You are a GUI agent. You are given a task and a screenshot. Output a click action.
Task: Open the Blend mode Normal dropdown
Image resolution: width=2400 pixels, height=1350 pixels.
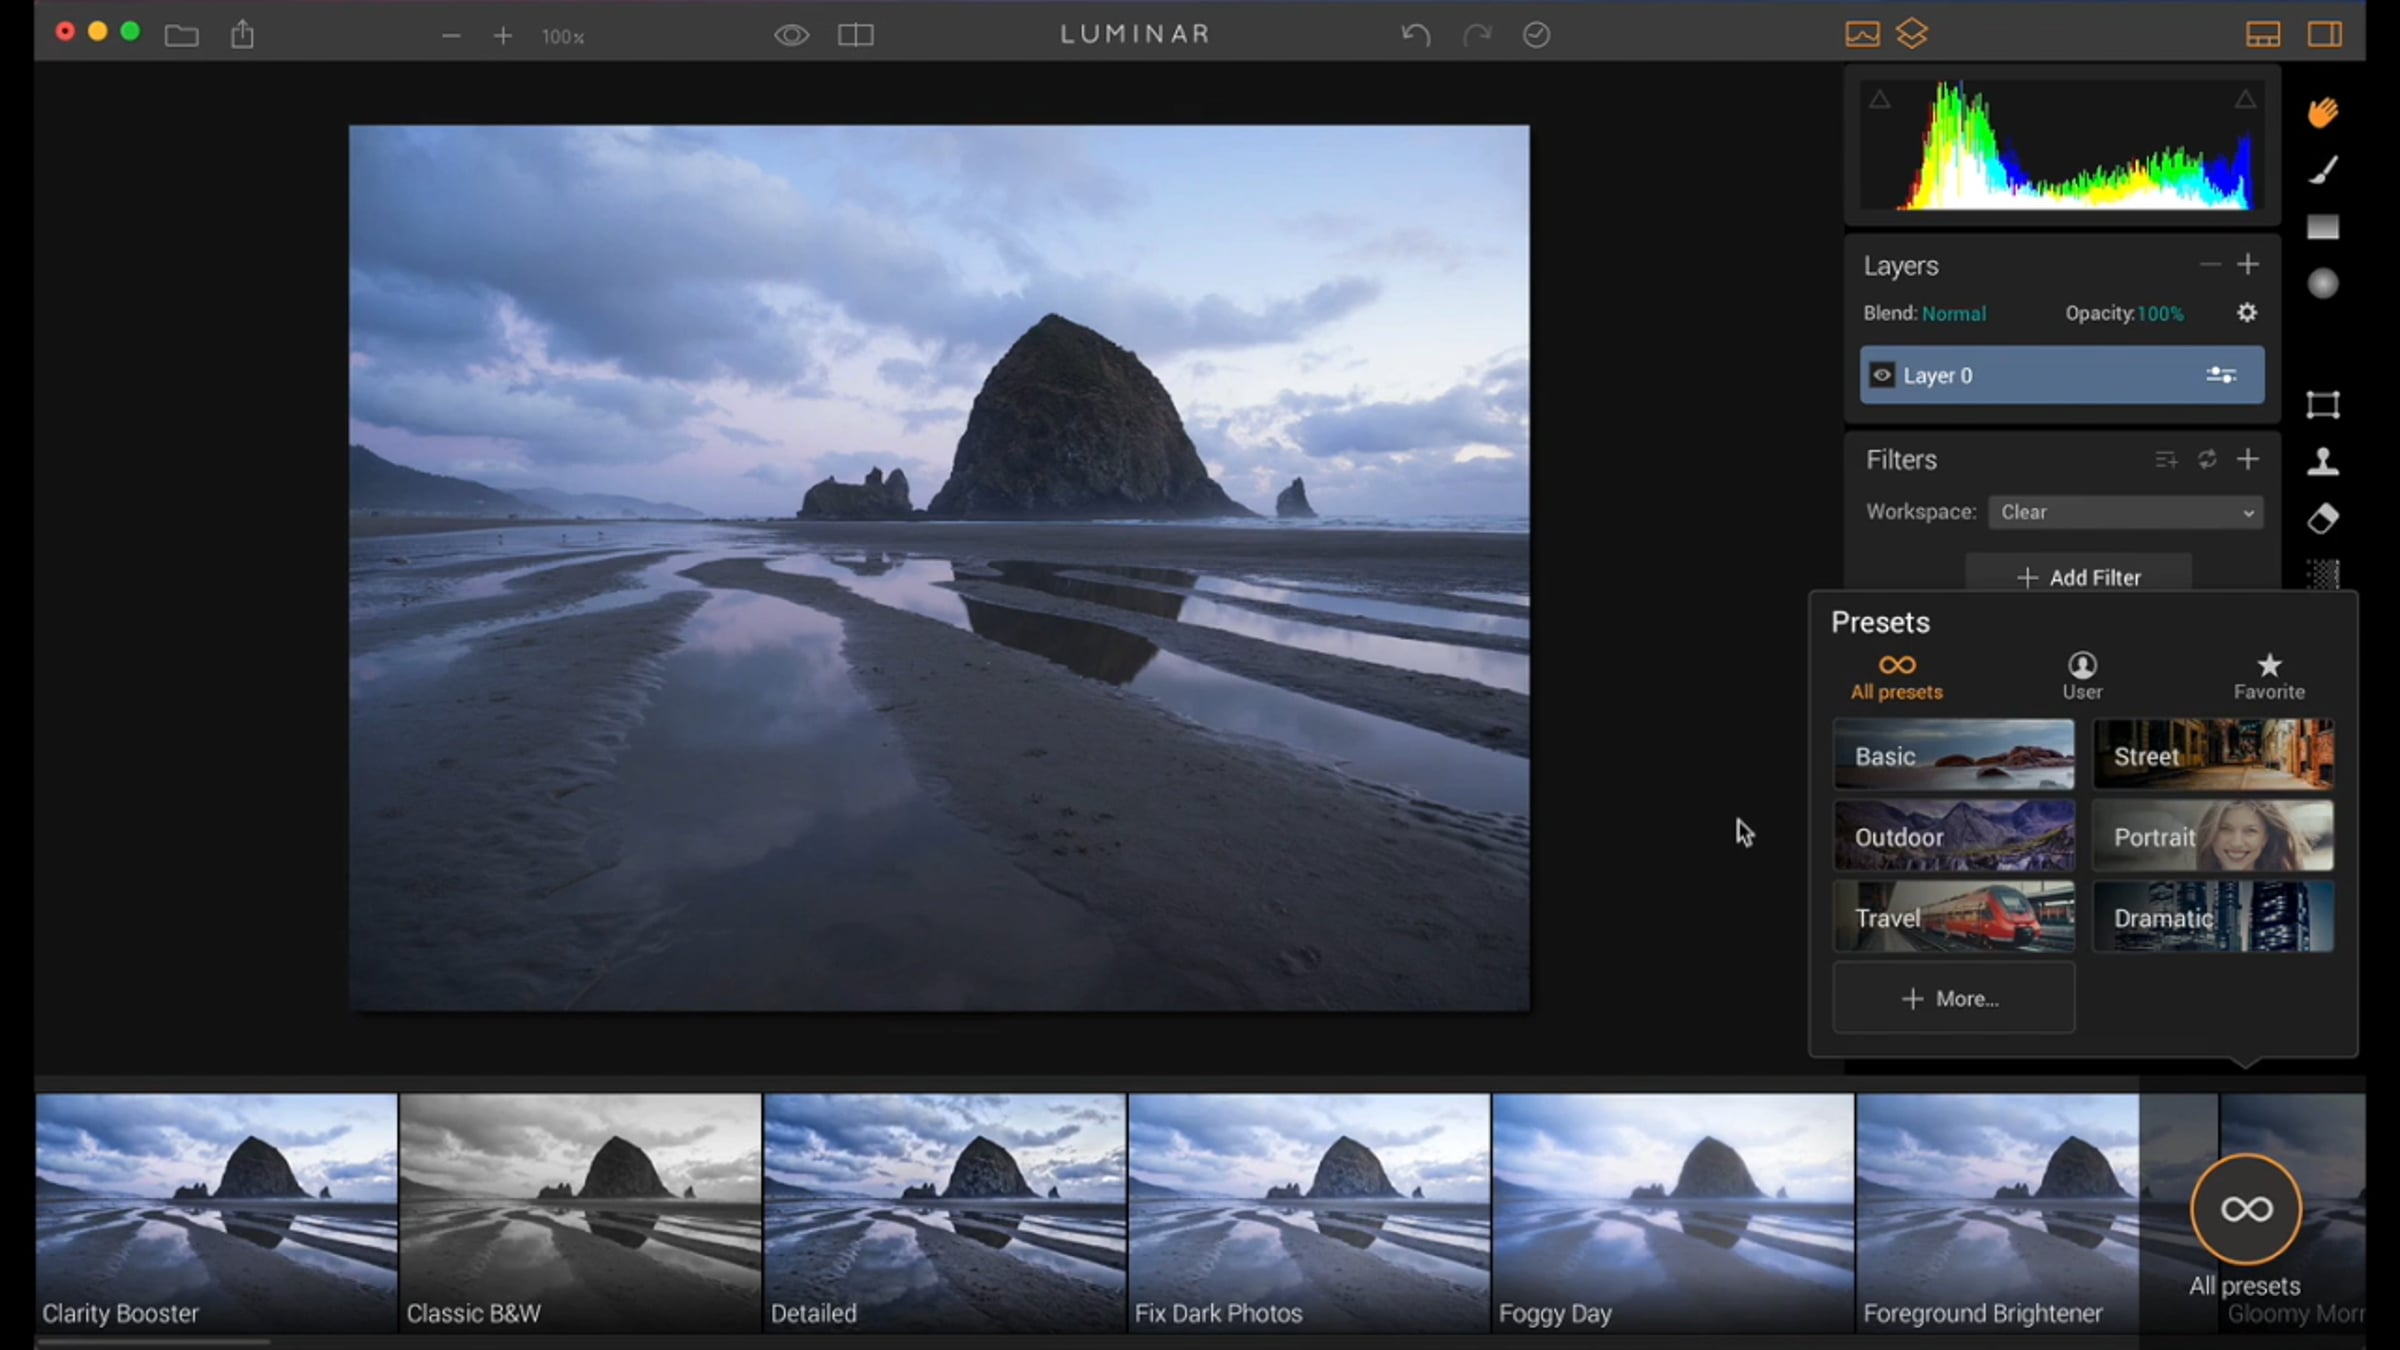click(1953, 314)
